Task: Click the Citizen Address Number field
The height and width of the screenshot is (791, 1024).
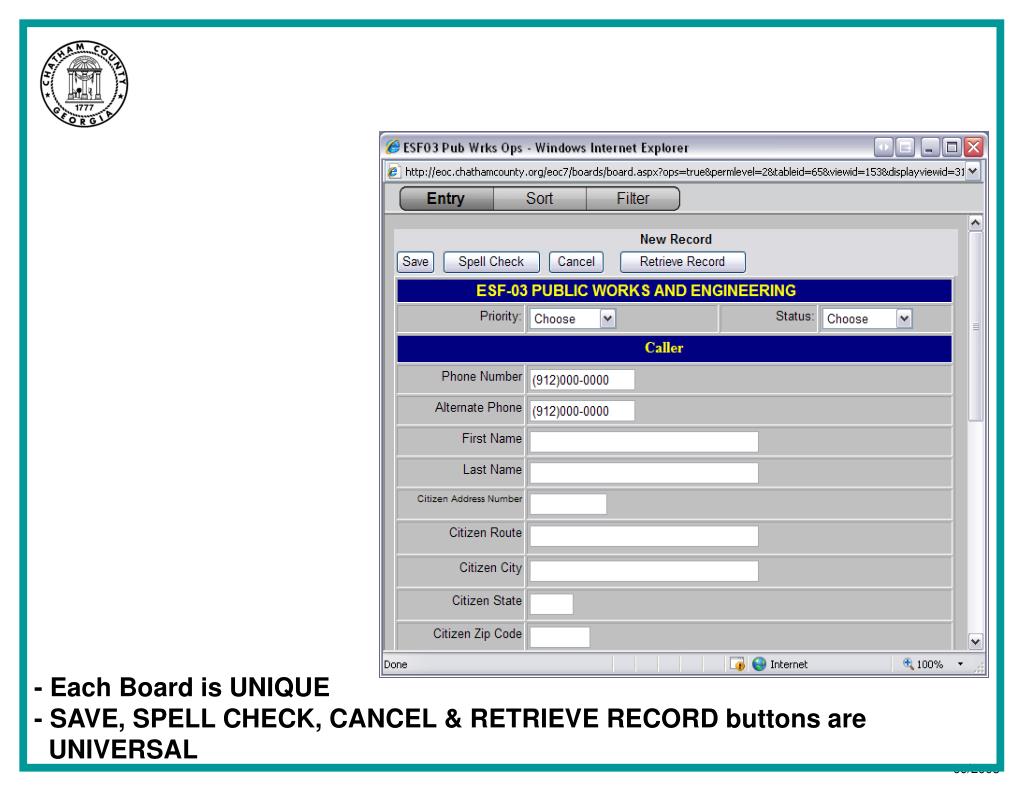Action: point(568,504)
